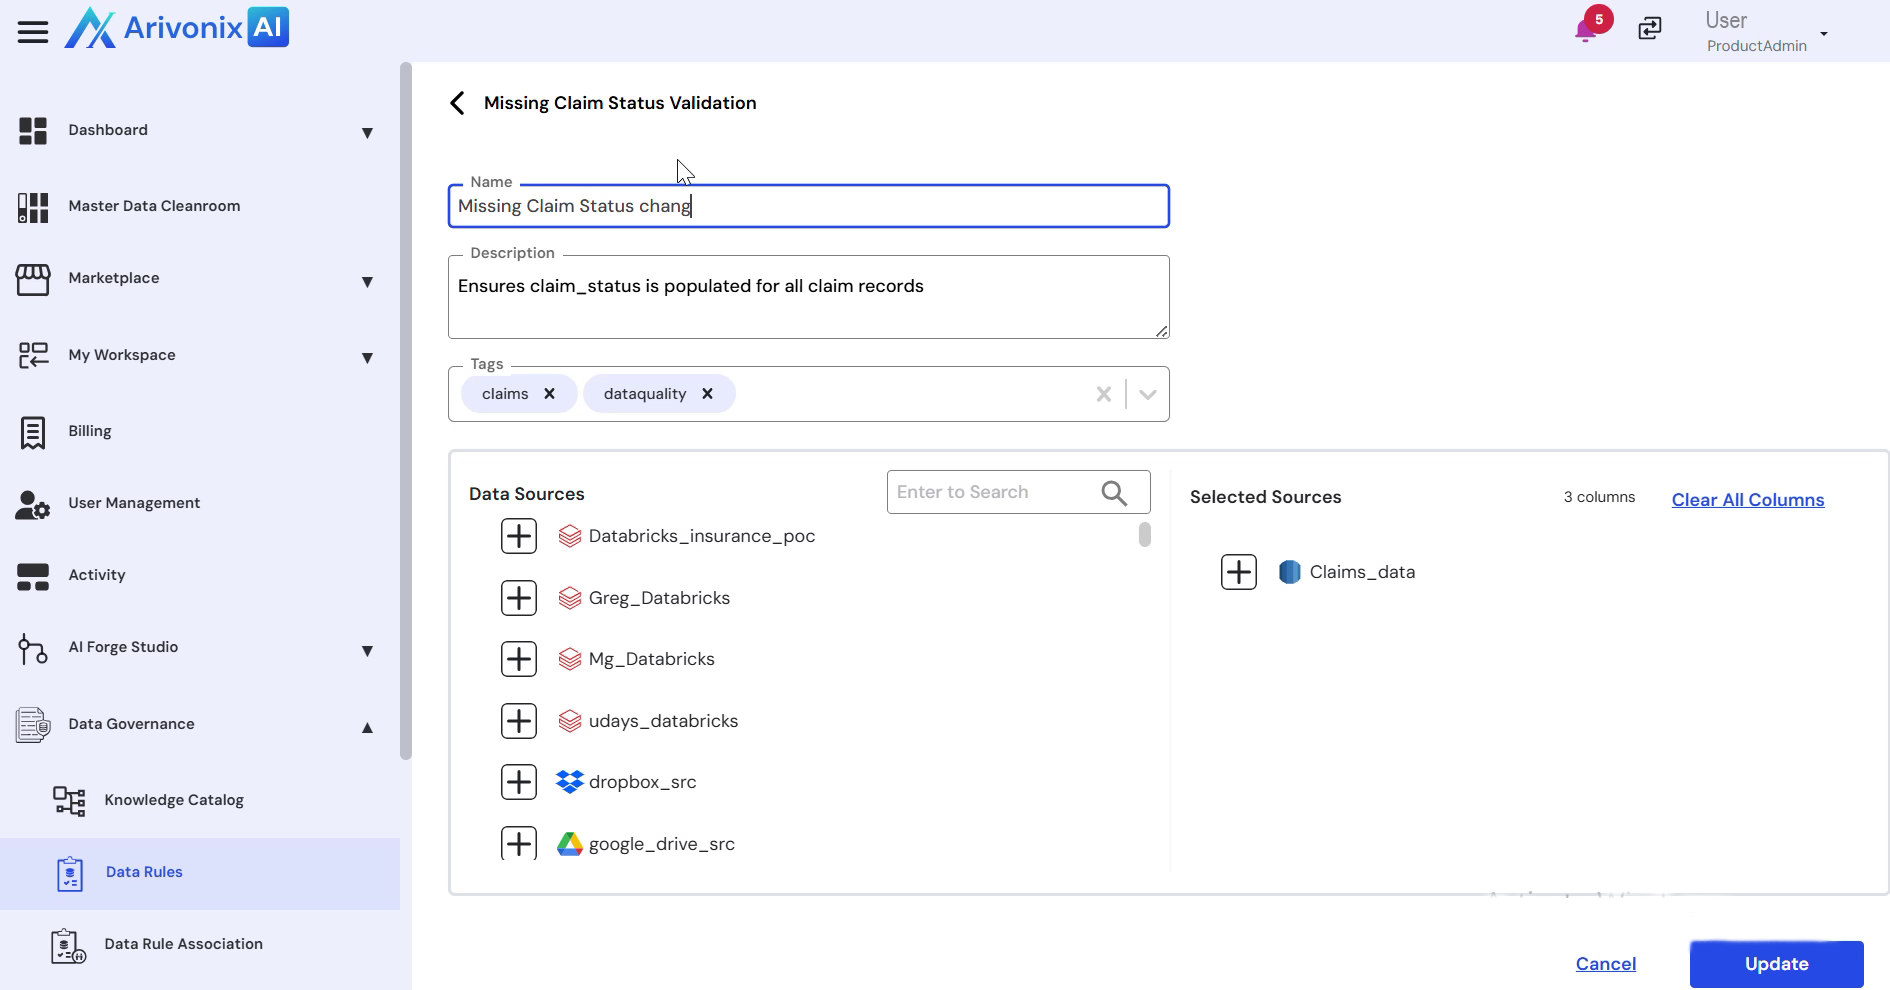The height and width of the screenshot is (990, 1890).
Task: Remove the claims tag
Action: 549,394
